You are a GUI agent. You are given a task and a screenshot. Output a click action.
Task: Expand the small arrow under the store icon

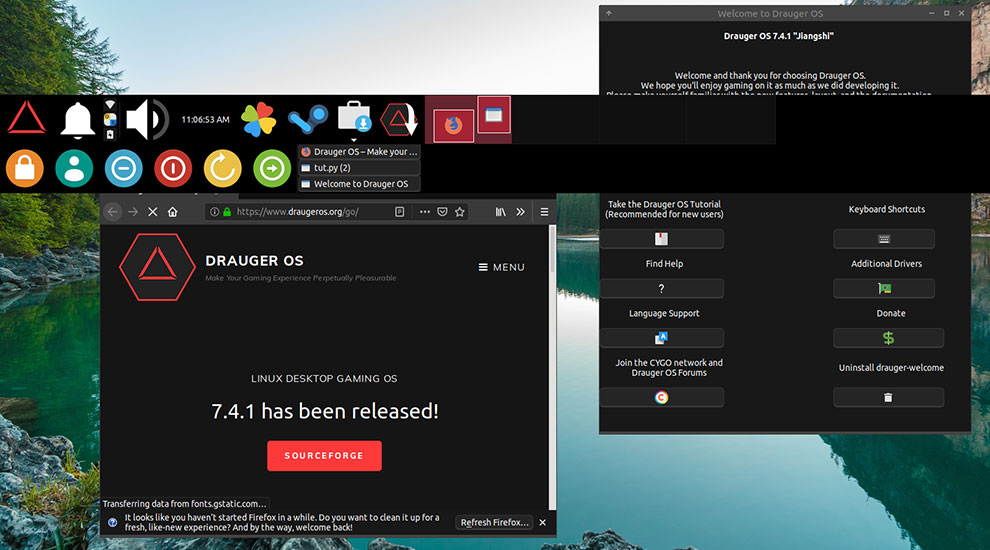click(354, 140)
